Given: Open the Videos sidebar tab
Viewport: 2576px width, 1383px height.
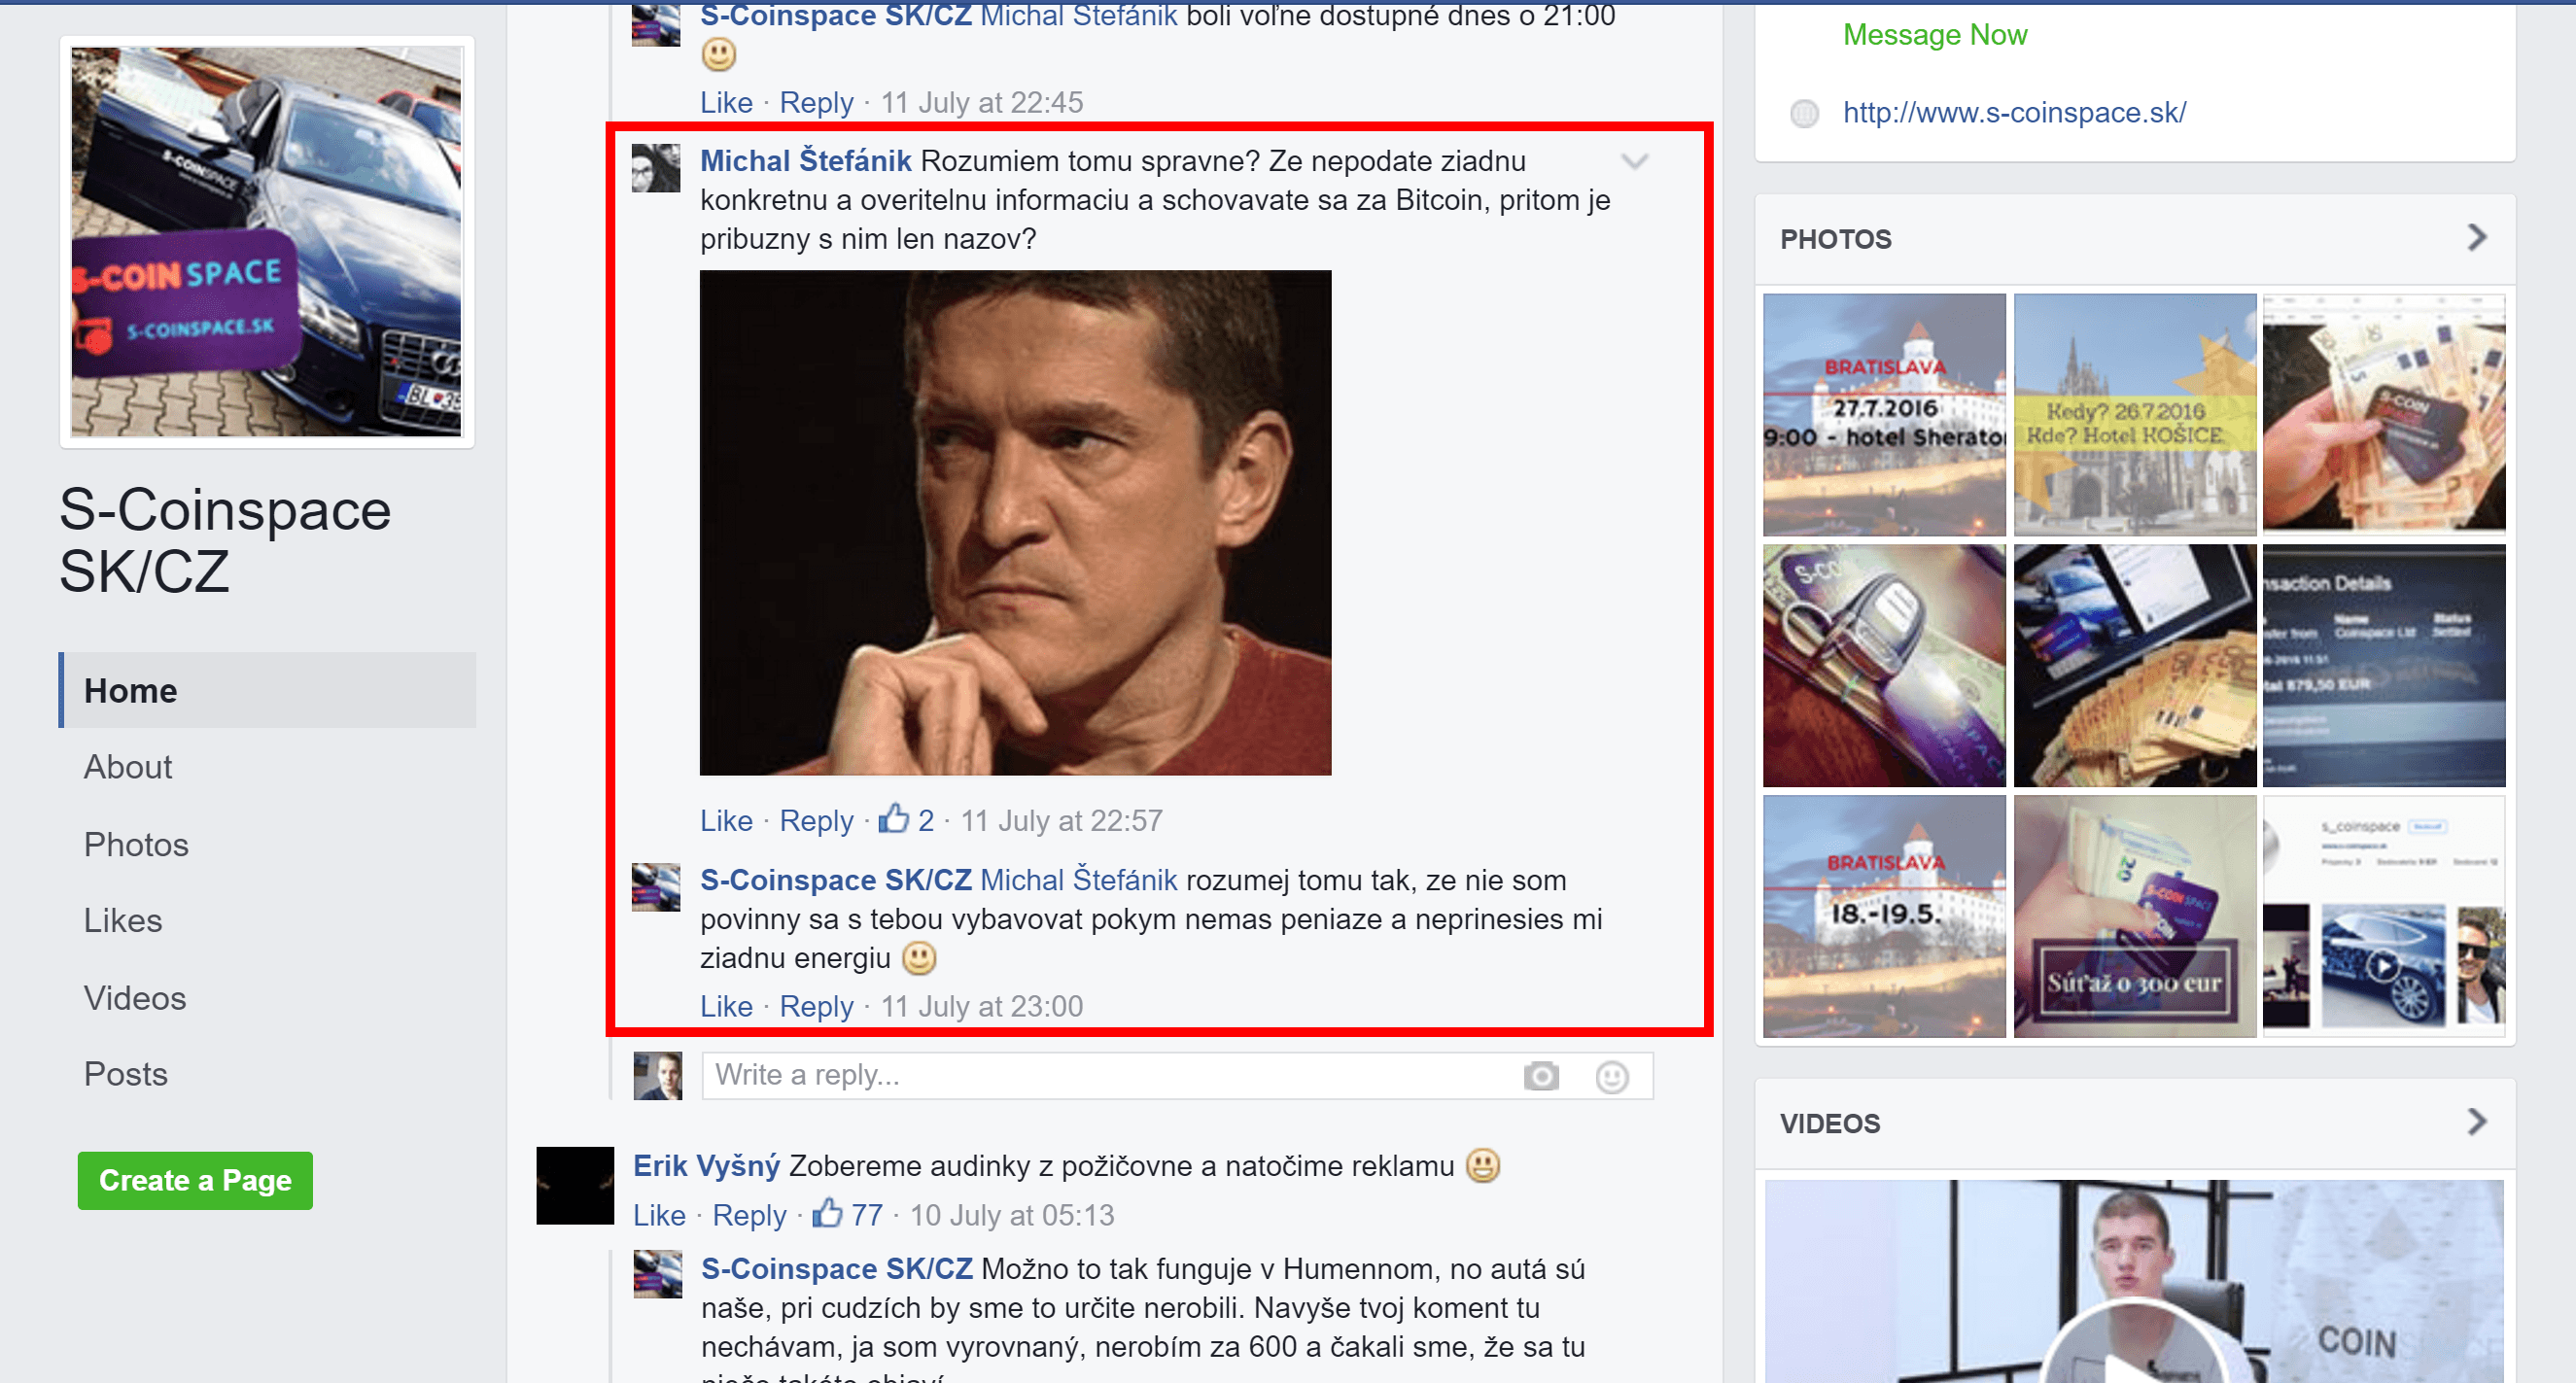Looking at the screenshot, I should coord(135,997).
